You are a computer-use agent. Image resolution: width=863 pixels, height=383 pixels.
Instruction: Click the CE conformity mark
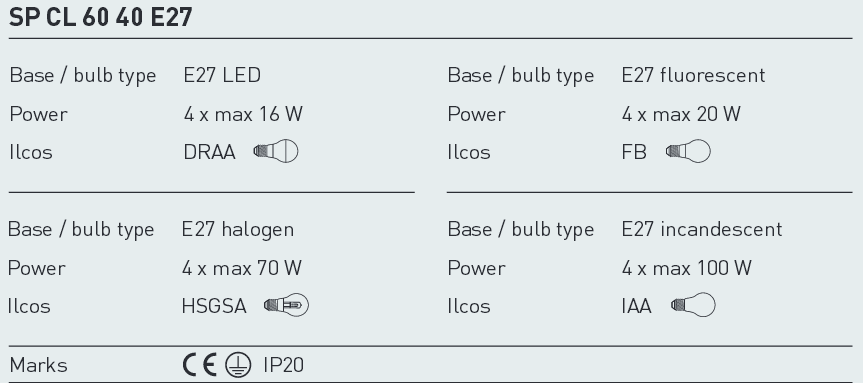coord(199,365)
